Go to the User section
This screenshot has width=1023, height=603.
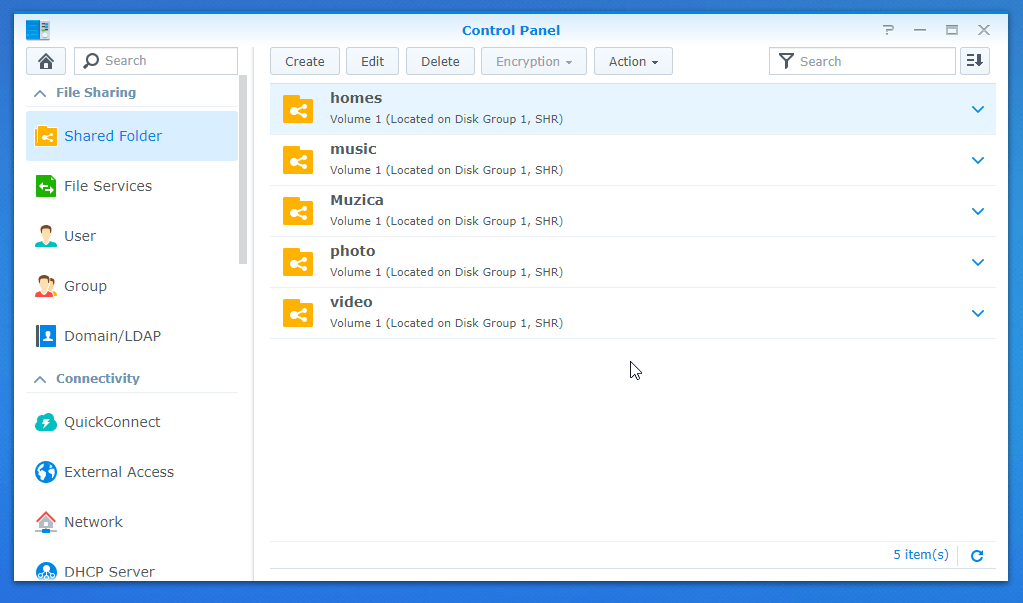point(79,236)
